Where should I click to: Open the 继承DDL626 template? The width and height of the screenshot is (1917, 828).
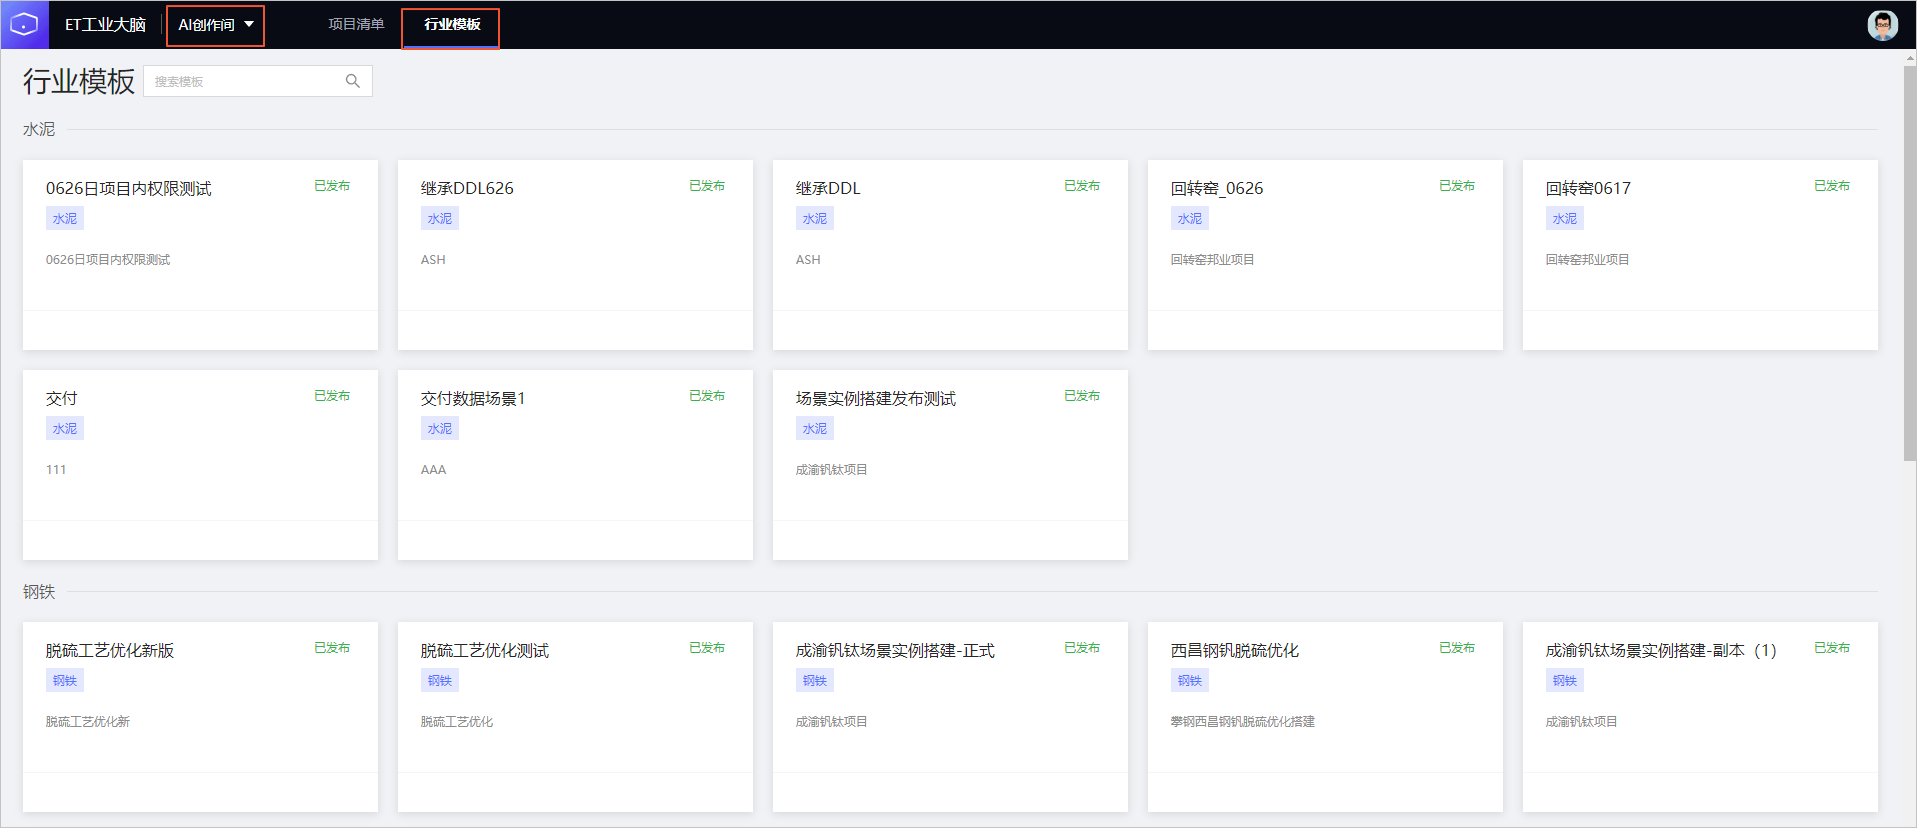coord(575,255)
